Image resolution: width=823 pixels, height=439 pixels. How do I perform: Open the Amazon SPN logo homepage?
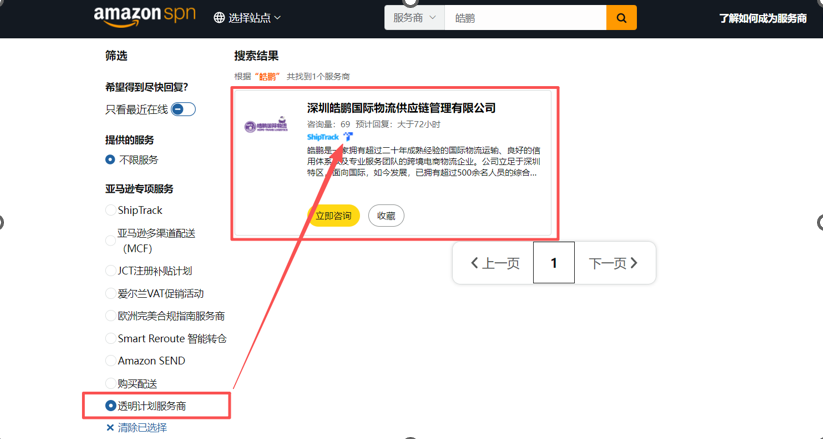pos(145,16)
